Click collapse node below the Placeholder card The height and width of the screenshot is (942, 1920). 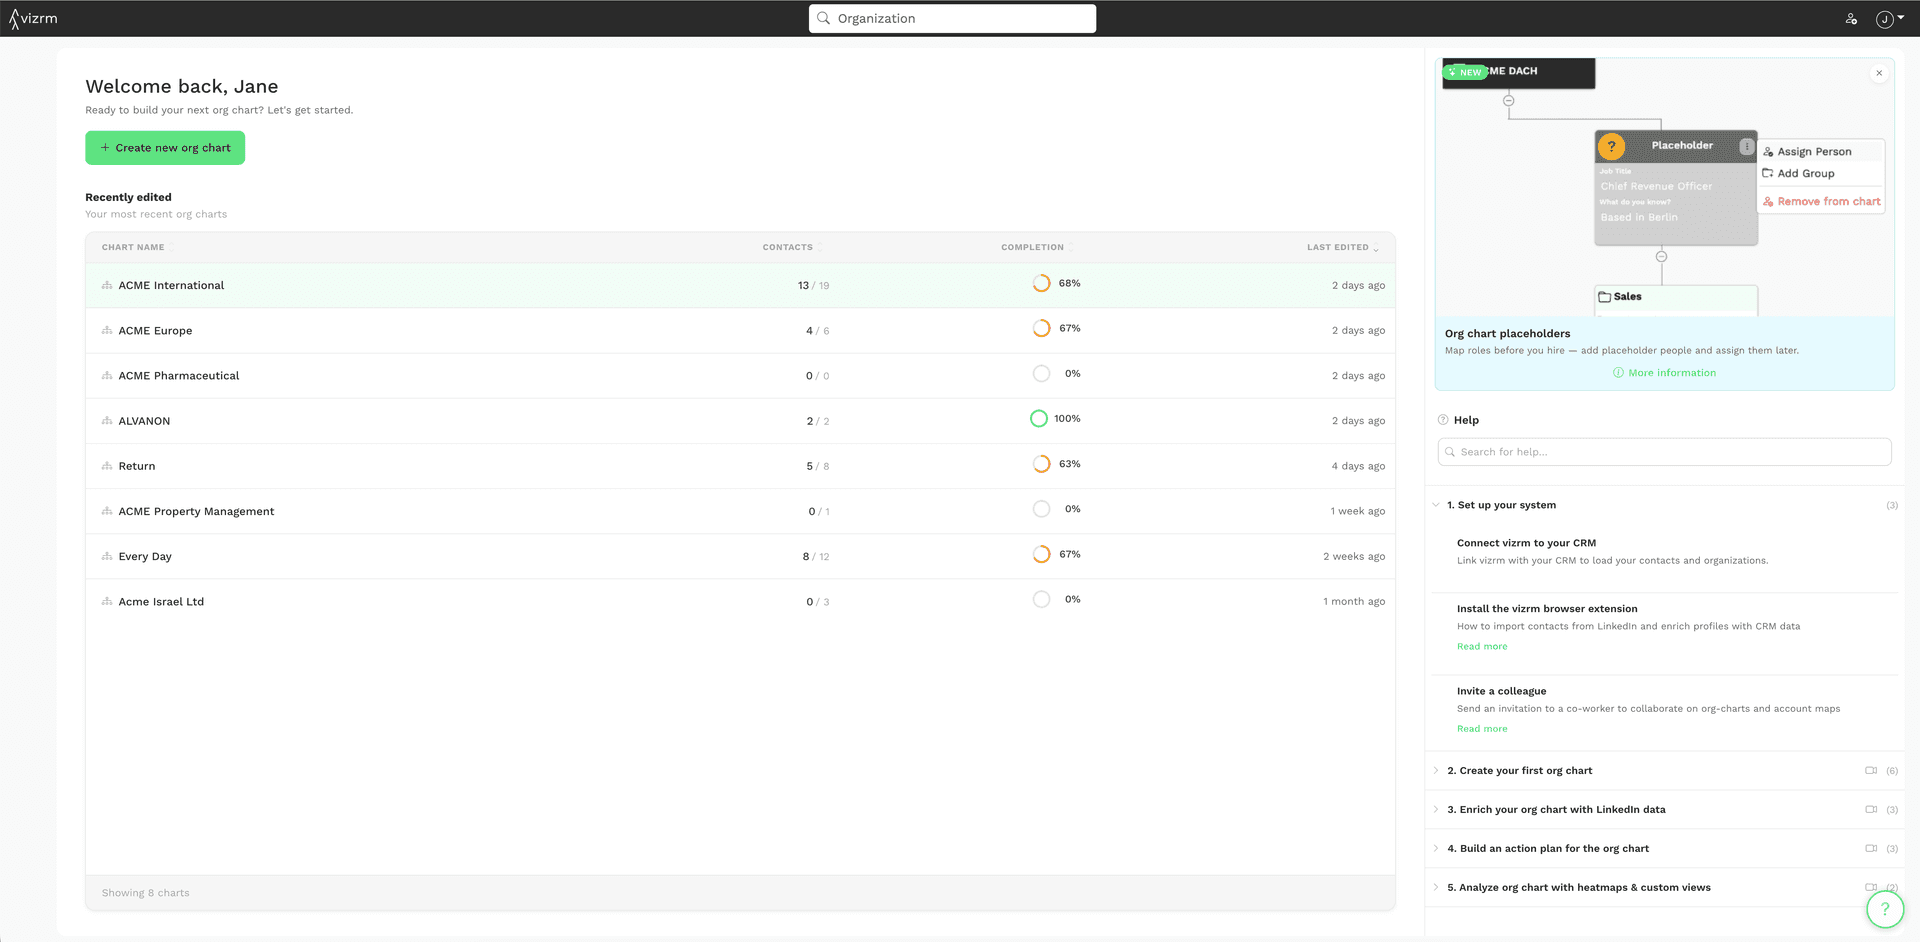(1661, 257)
